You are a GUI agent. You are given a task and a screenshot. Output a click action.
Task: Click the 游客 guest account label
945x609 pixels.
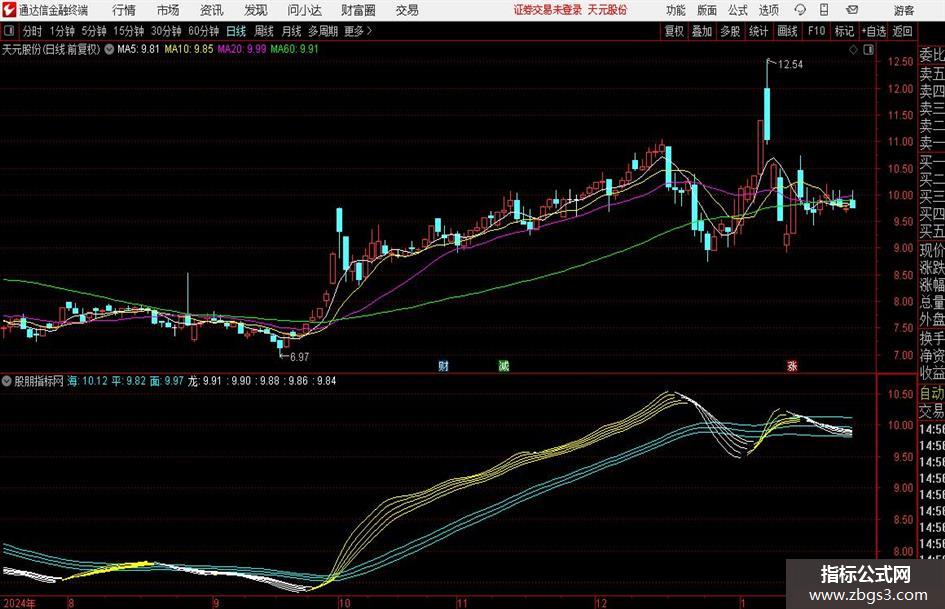tap(903, 10)
